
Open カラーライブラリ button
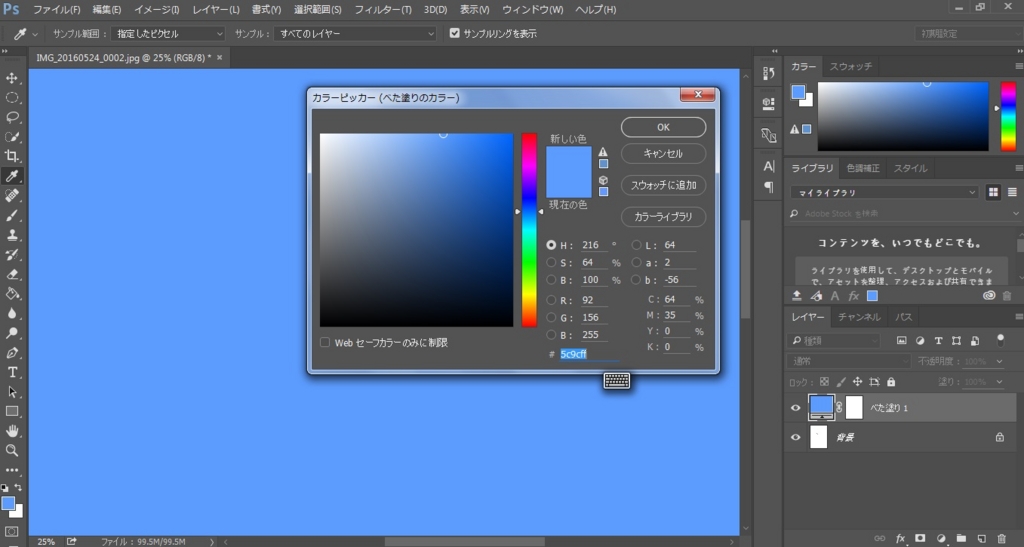(x=663, y=216)
